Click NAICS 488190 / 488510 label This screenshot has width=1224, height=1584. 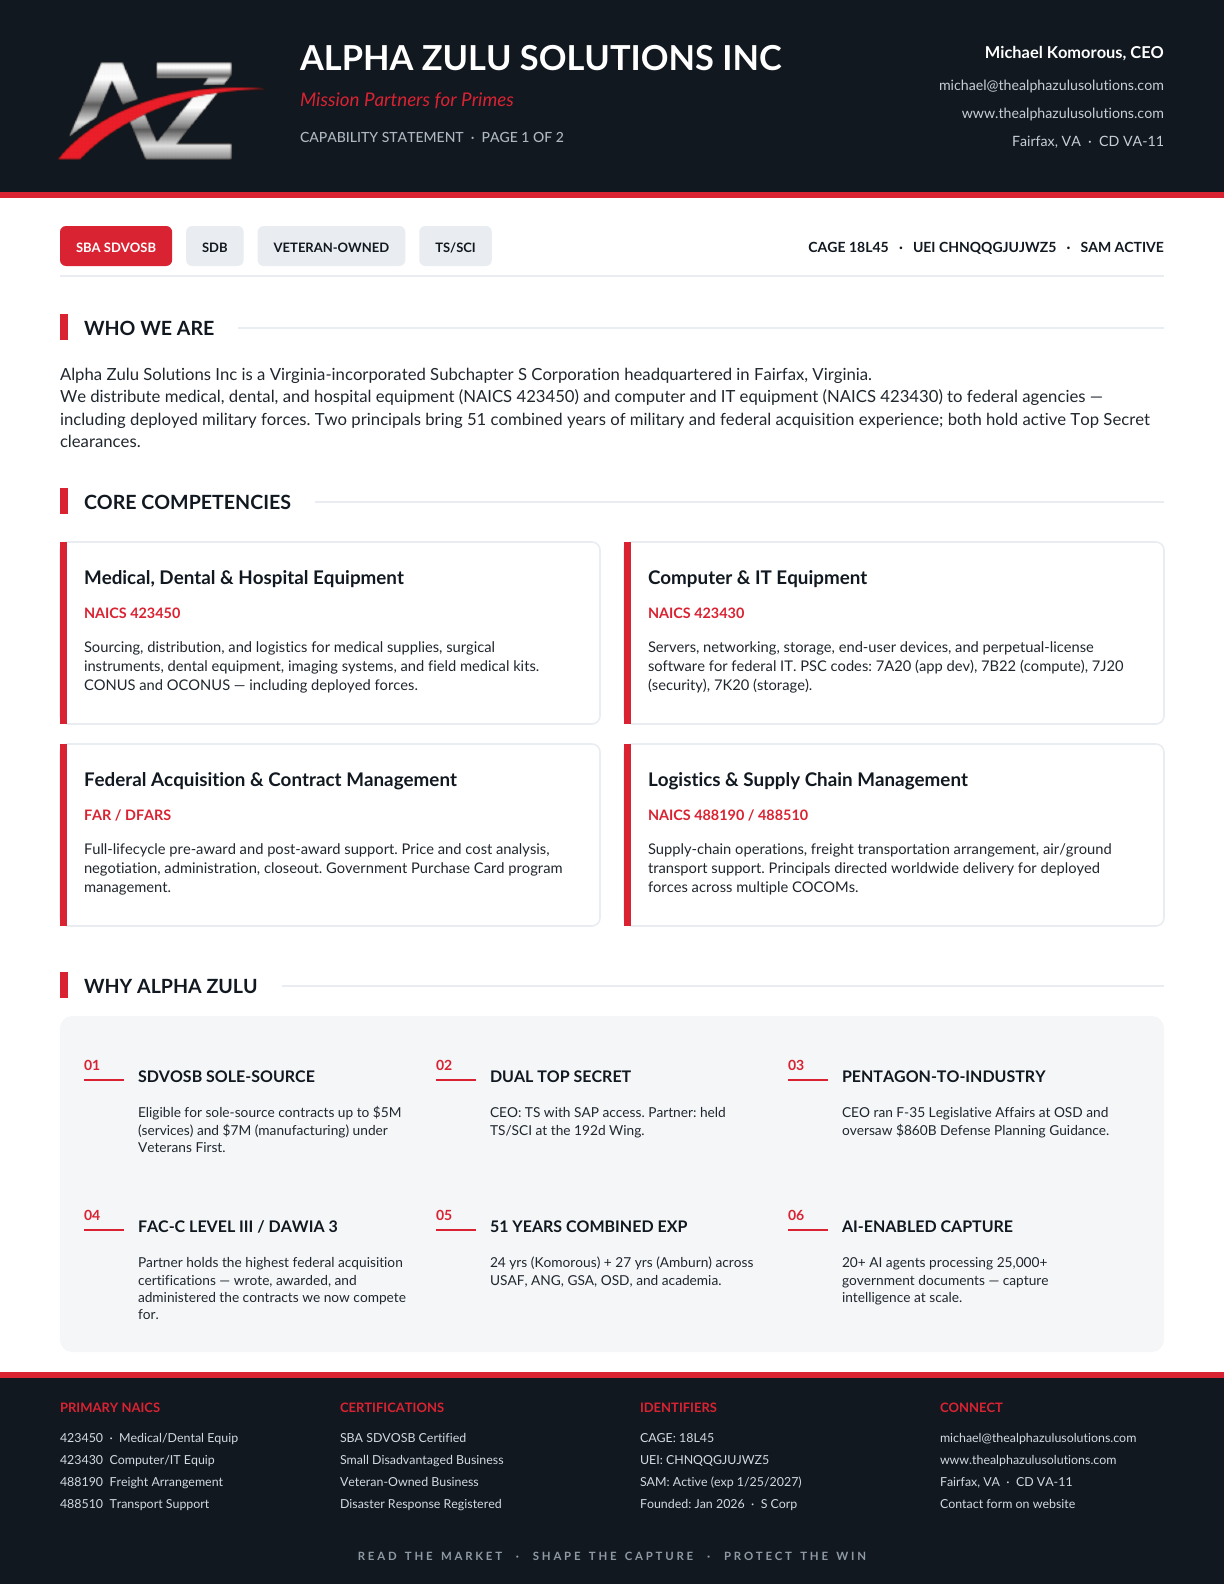pyautogui.click(x=728, y=815)
